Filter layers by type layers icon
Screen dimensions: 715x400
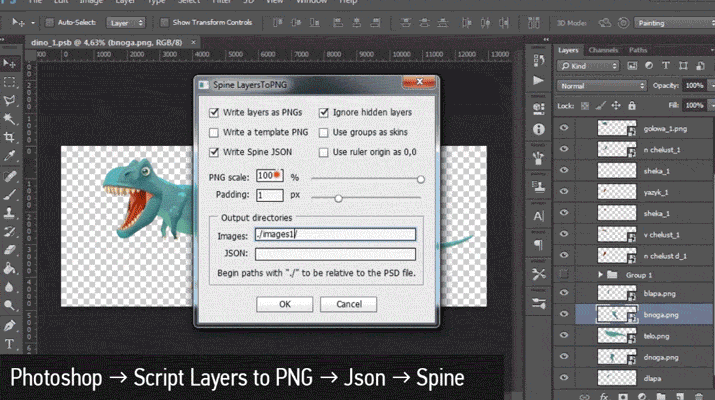(666, 66)
